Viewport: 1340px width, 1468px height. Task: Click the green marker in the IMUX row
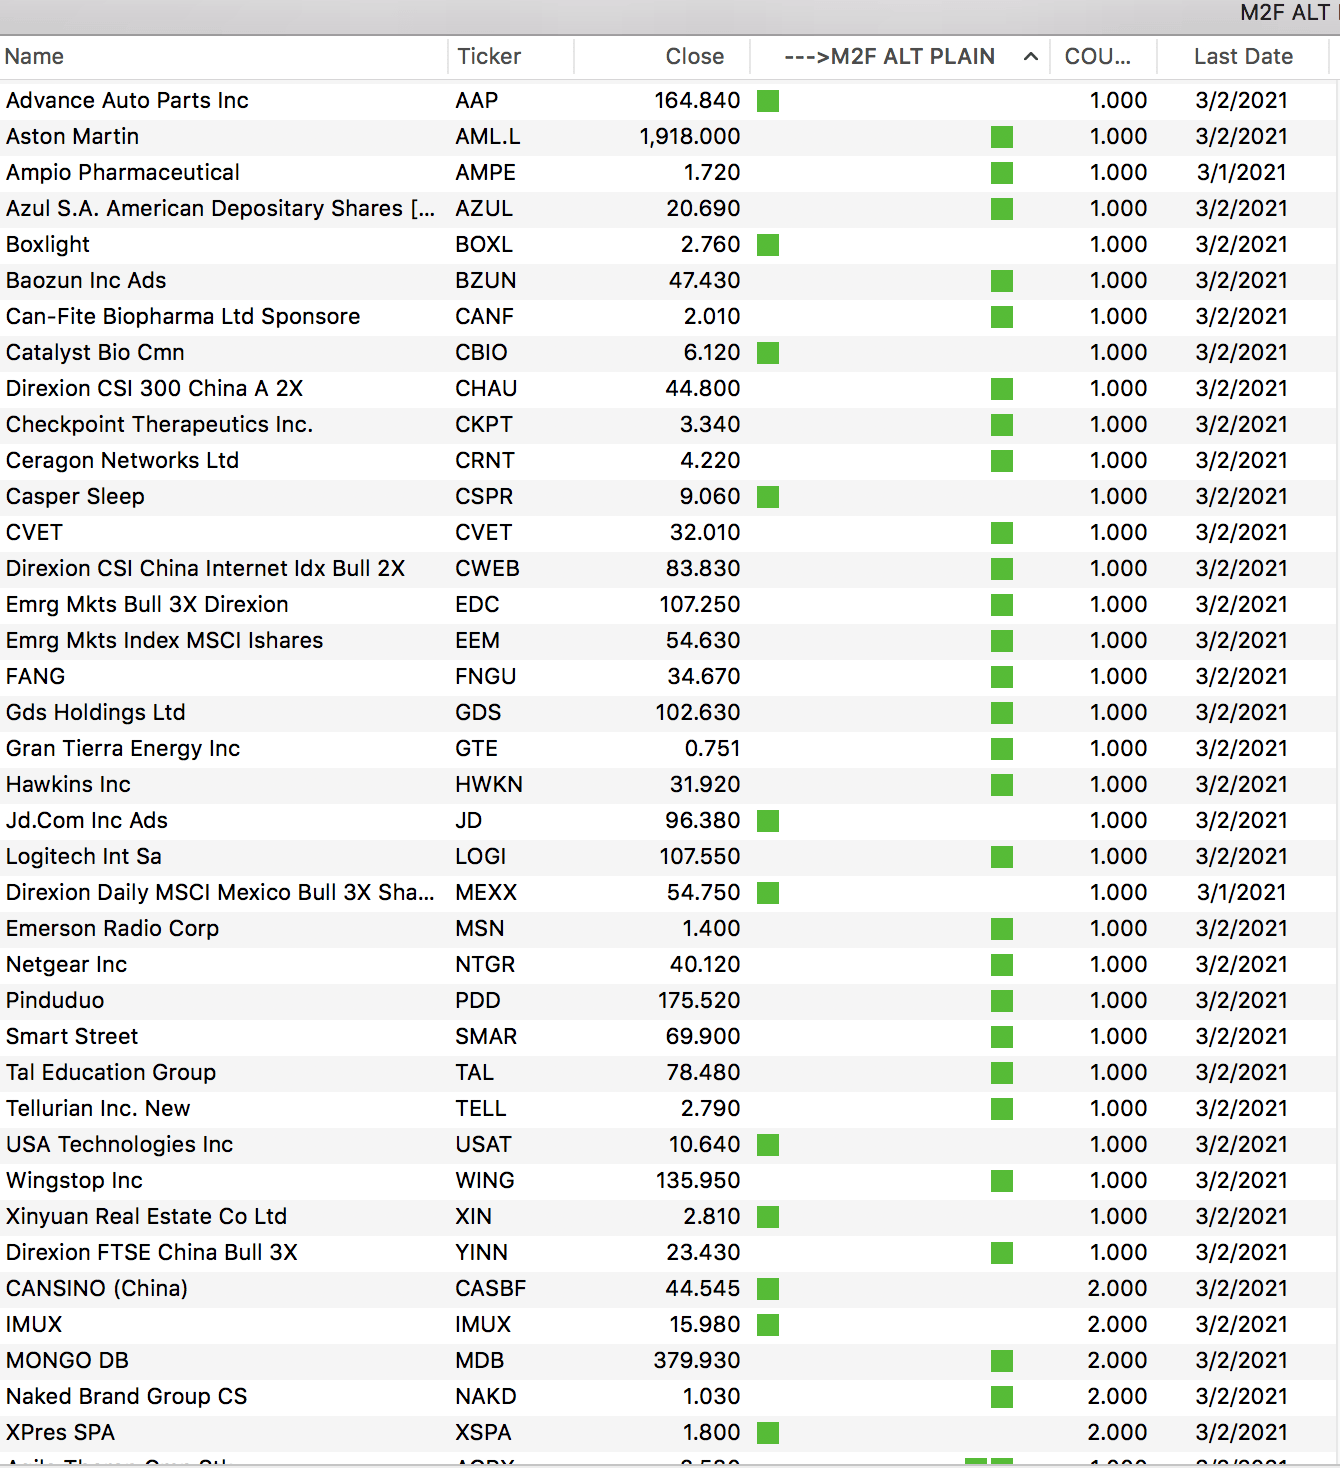(768, 1325)
